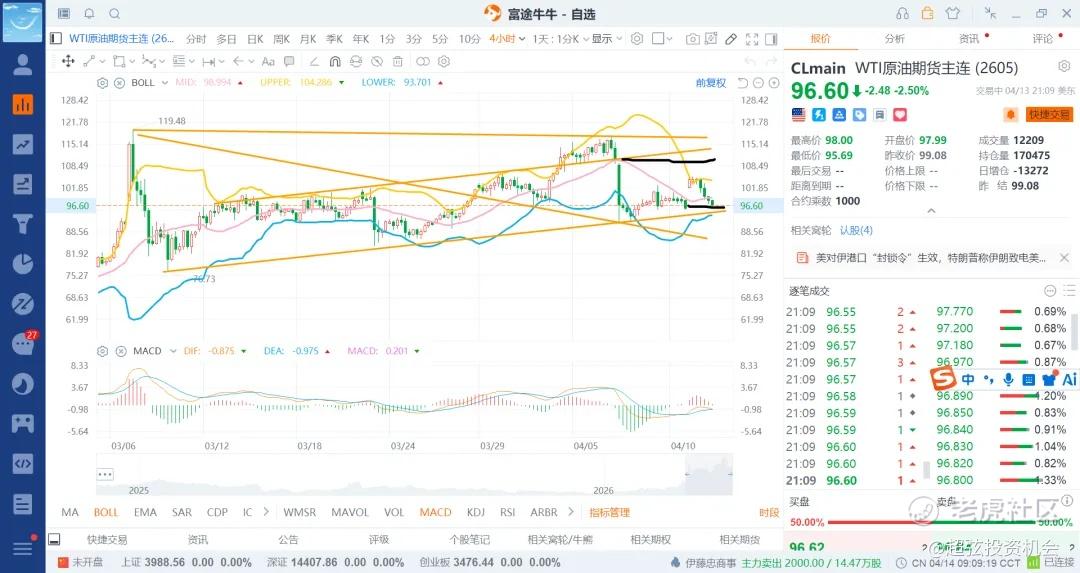The width and height of the screenshot is (1080, 573).
Task: Open the BOLL indicator dropdown arrow
Action: 165,83
